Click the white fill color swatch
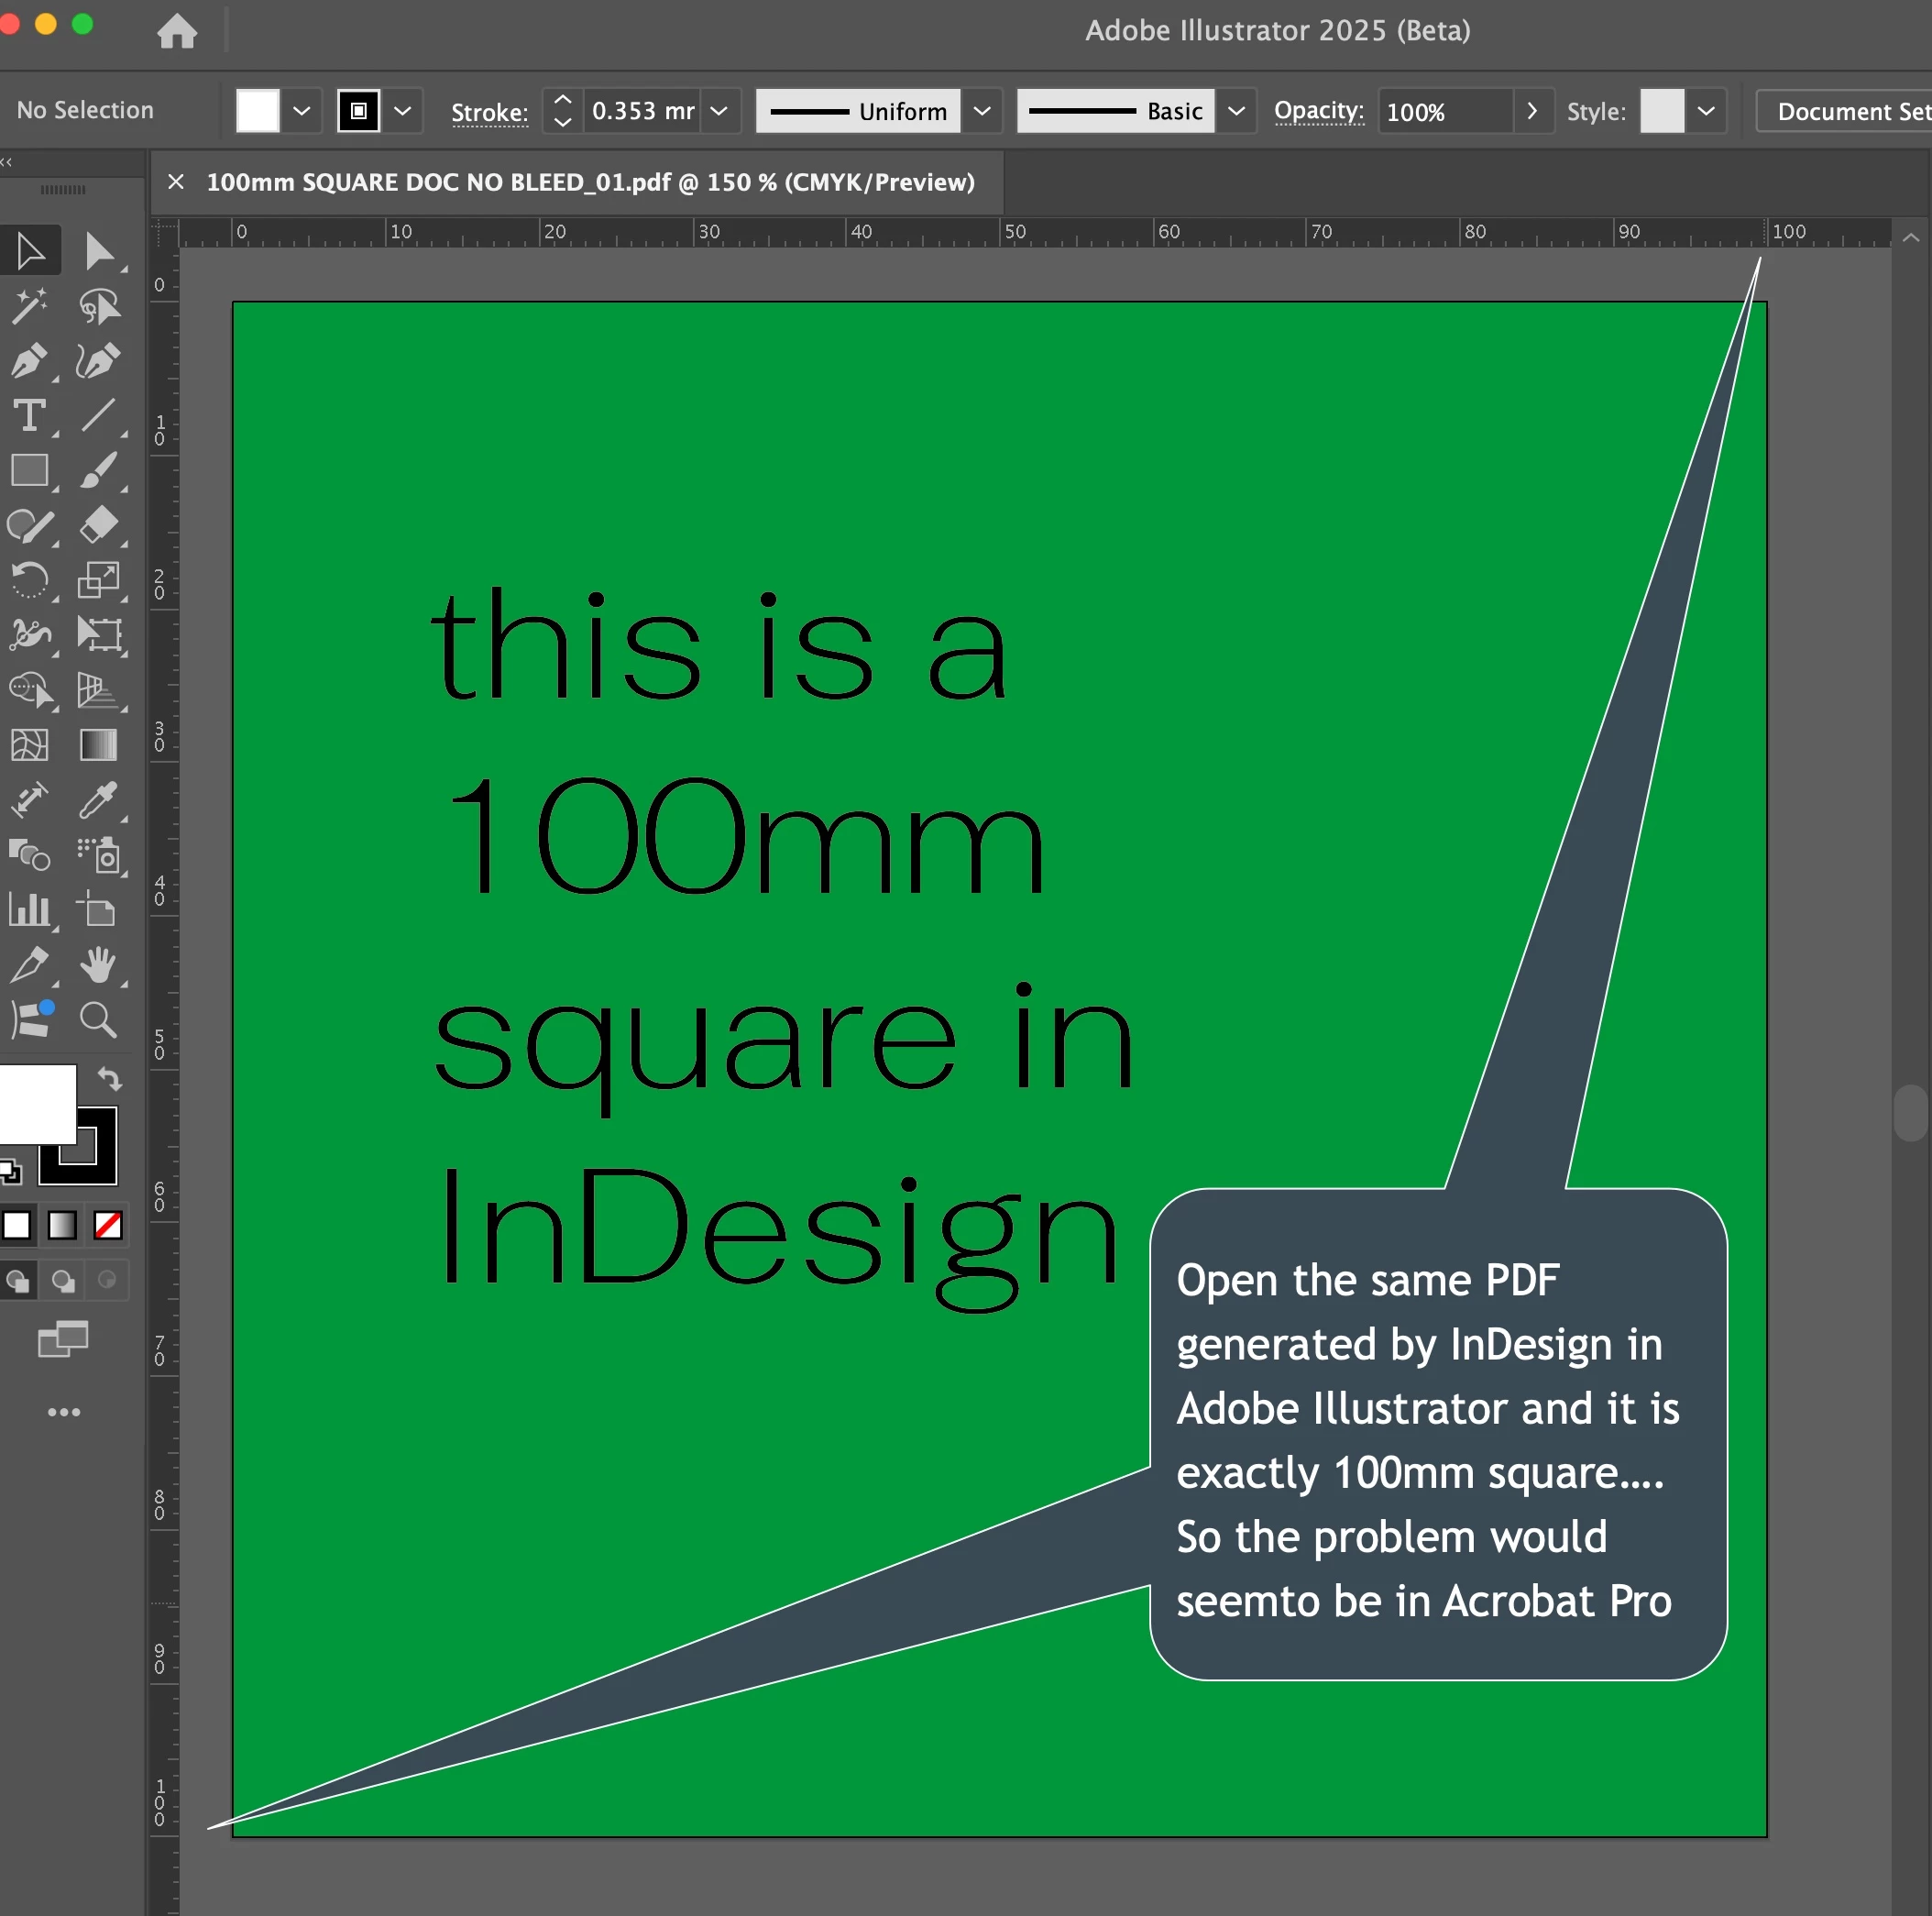The width and height of the screenshot is (1932, 1916). tap(257, 111)
